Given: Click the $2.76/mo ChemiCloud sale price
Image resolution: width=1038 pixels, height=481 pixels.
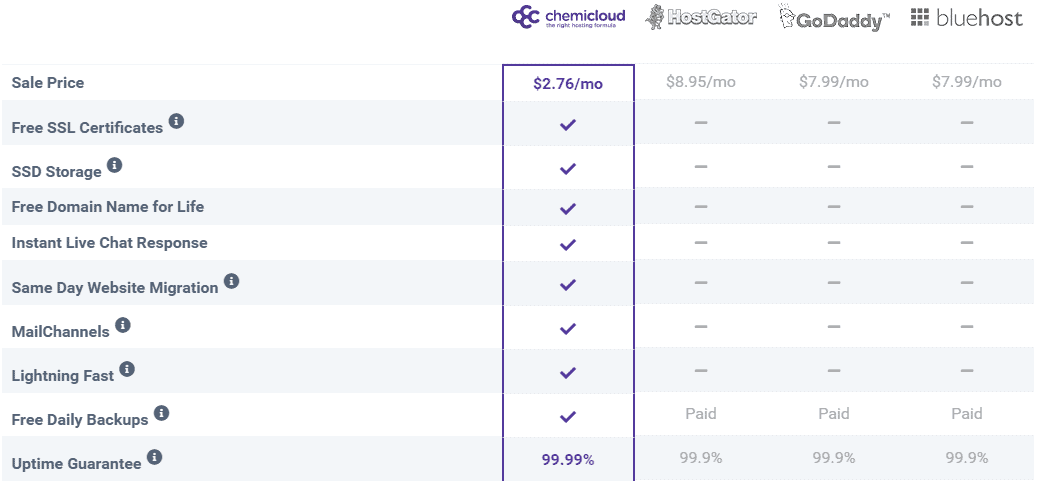Looking at the screenshot, I should point(568,84).
